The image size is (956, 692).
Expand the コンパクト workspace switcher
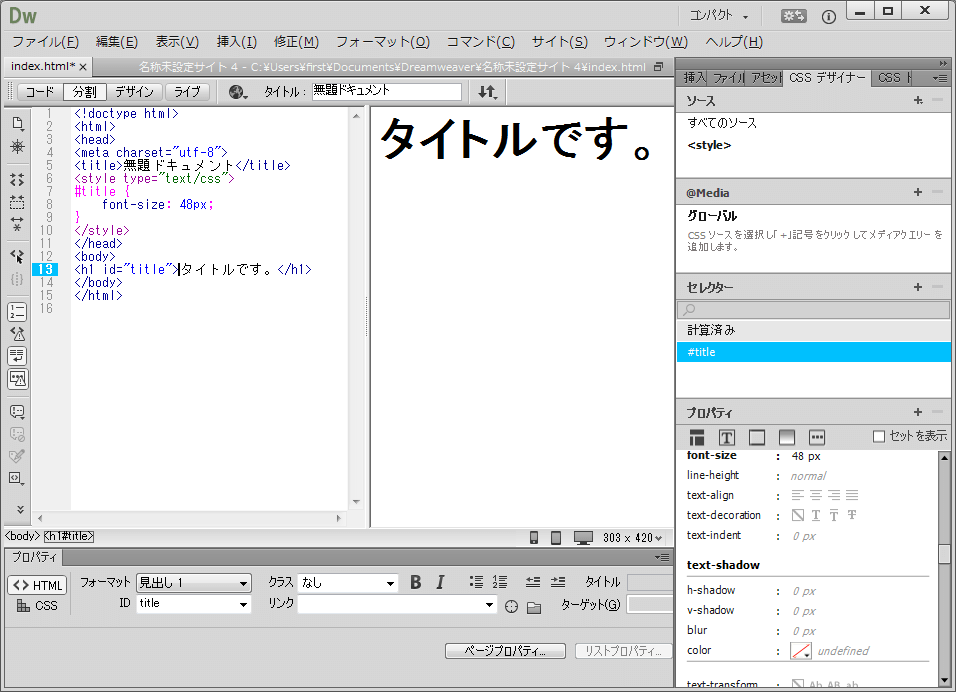point(719,16)
